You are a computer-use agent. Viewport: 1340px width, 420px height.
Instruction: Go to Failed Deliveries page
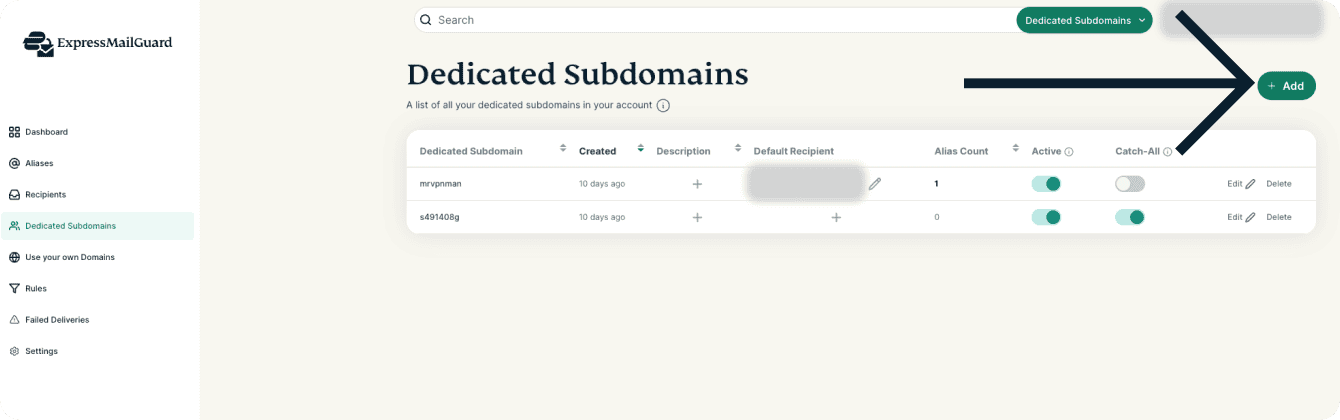56,320
